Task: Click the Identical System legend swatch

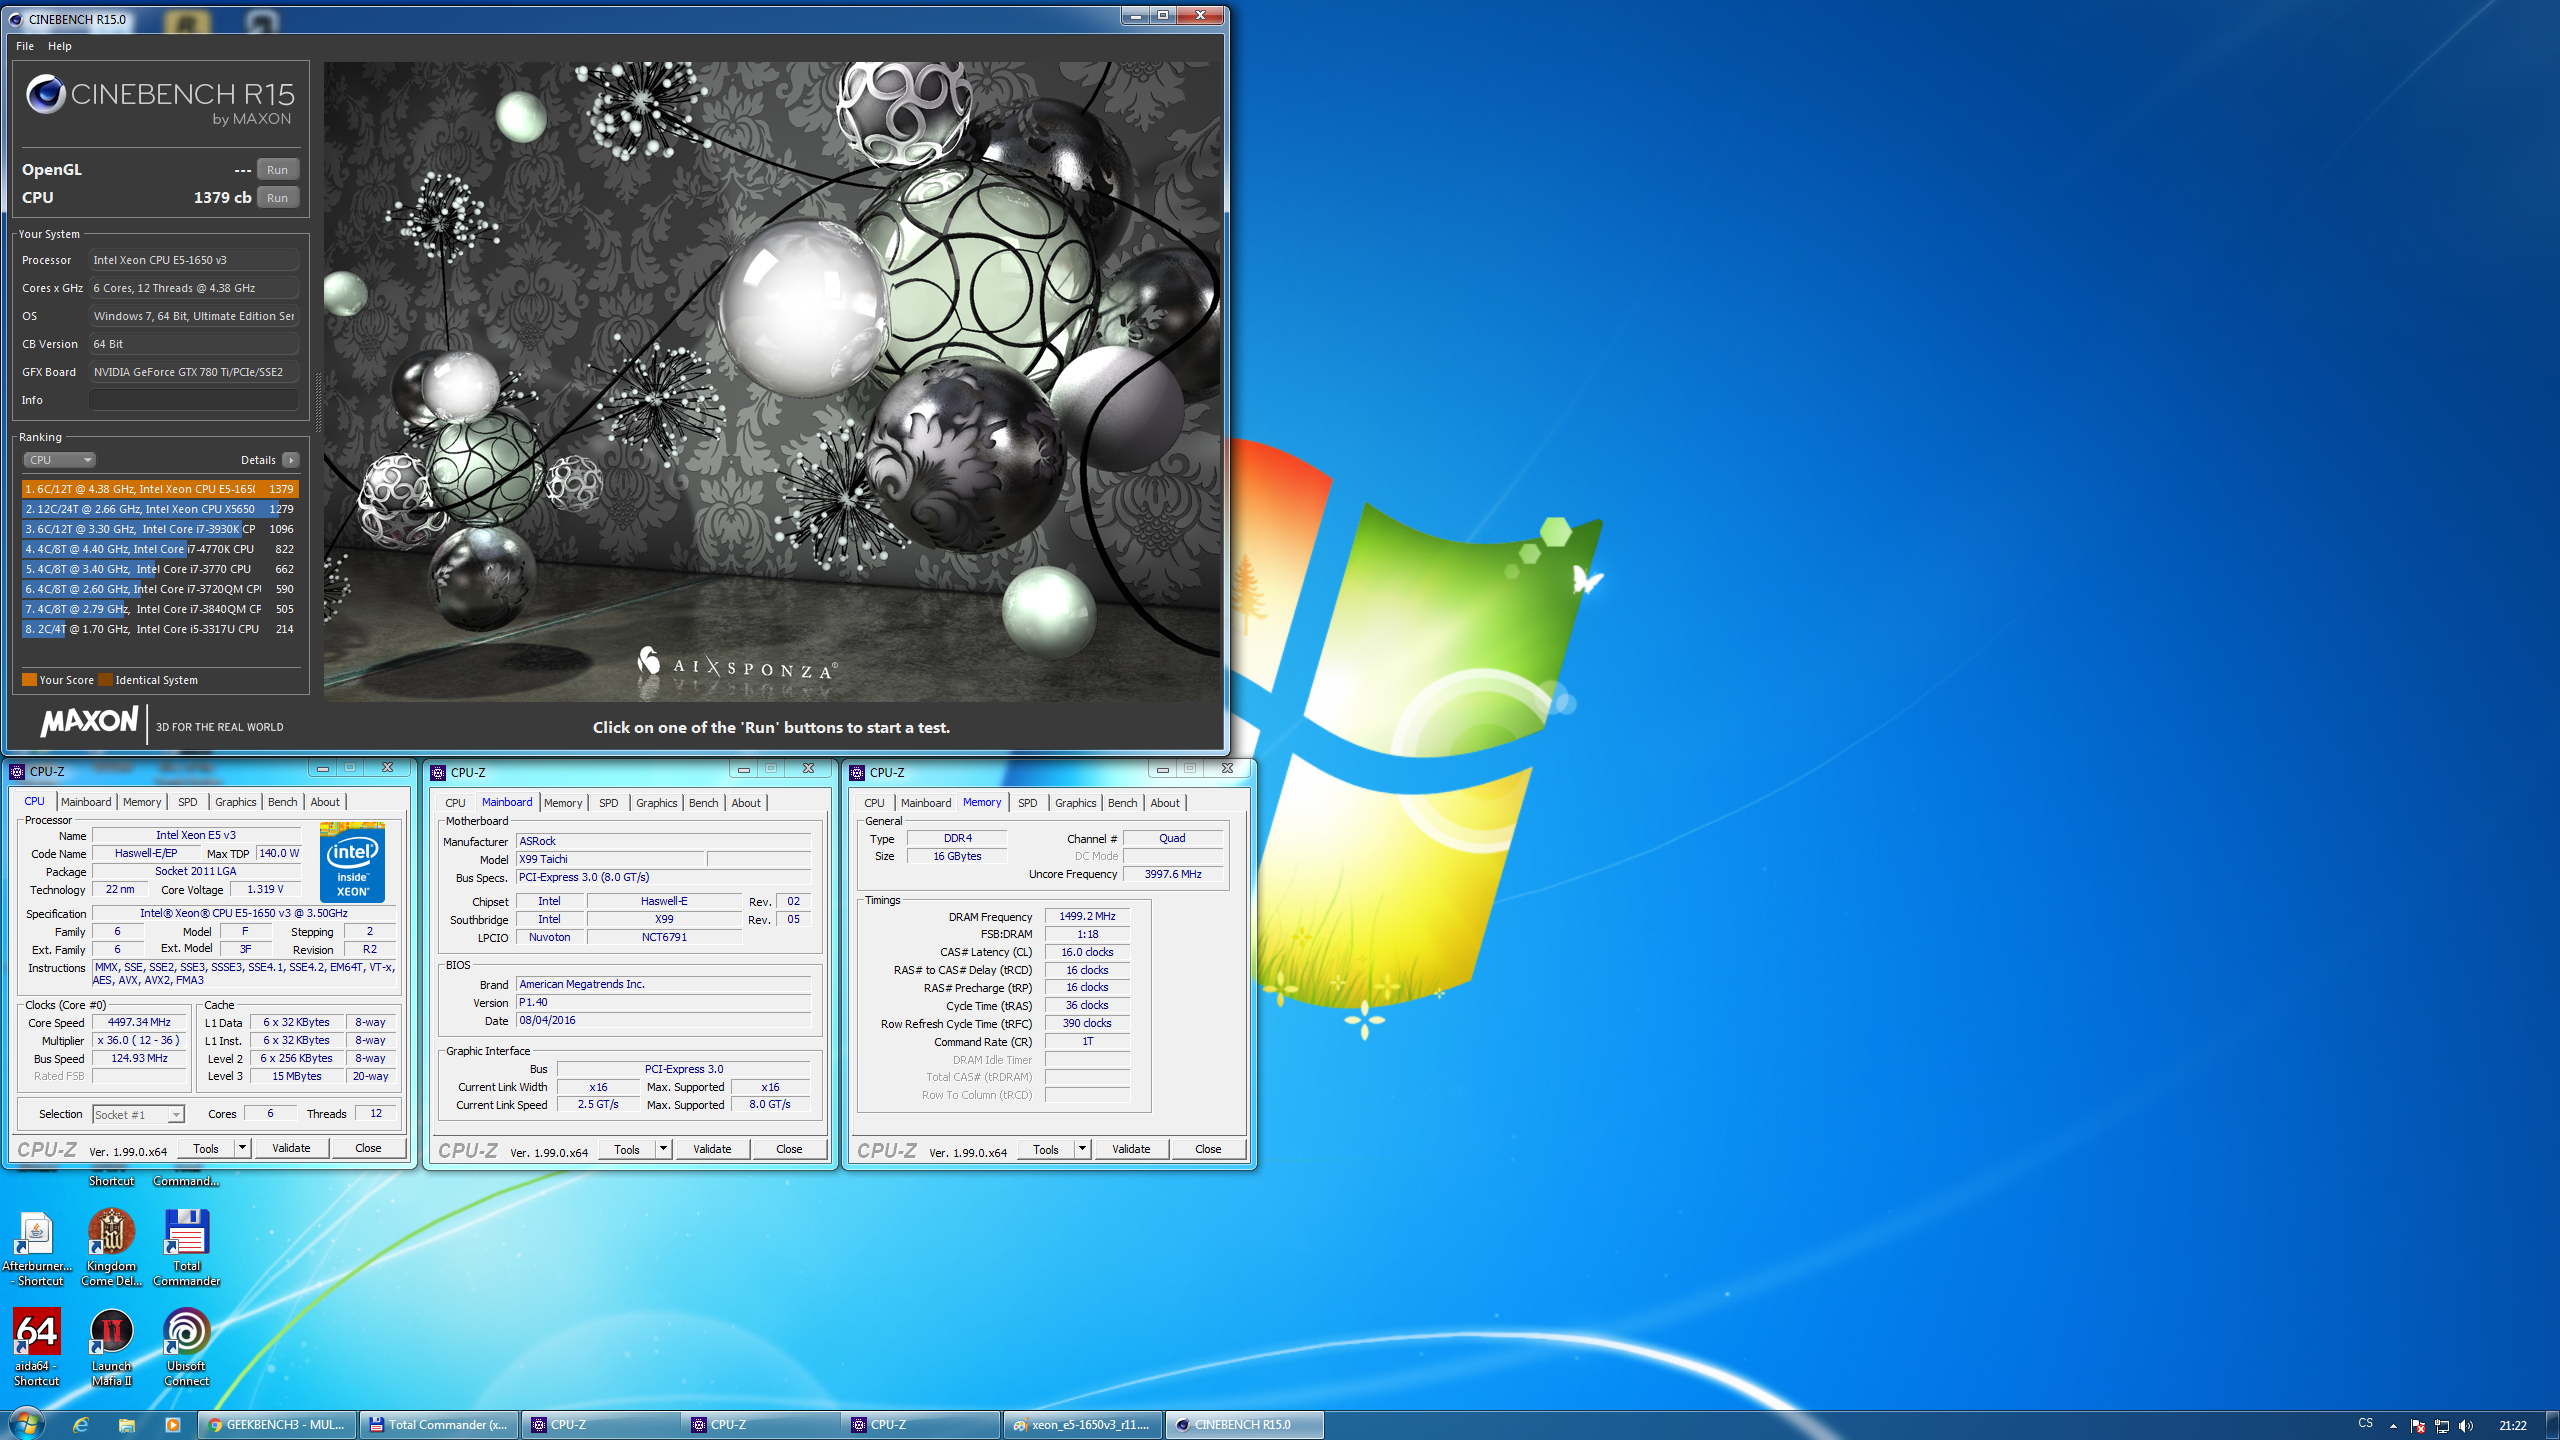Action: point(105,680)
